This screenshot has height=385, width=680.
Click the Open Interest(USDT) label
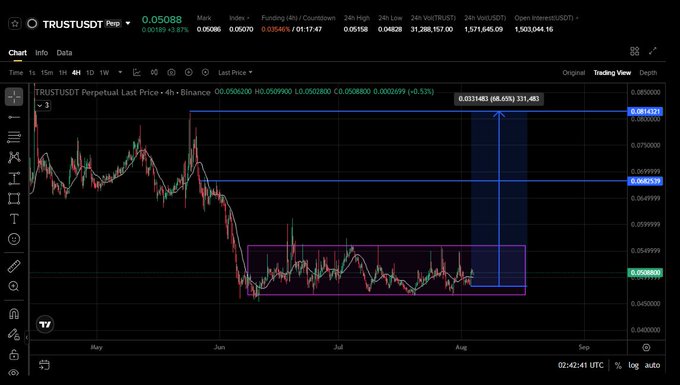click(x=546, y=18)
